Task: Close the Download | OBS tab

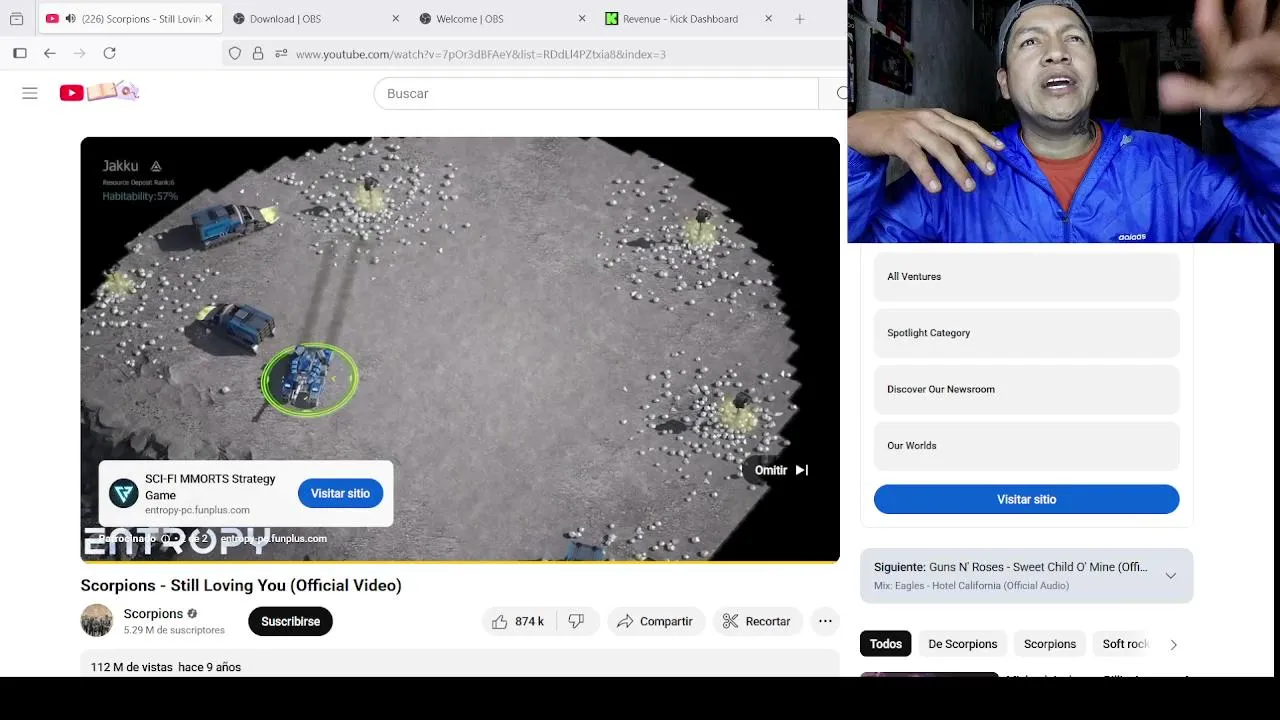Action: [x=395, y=18]
